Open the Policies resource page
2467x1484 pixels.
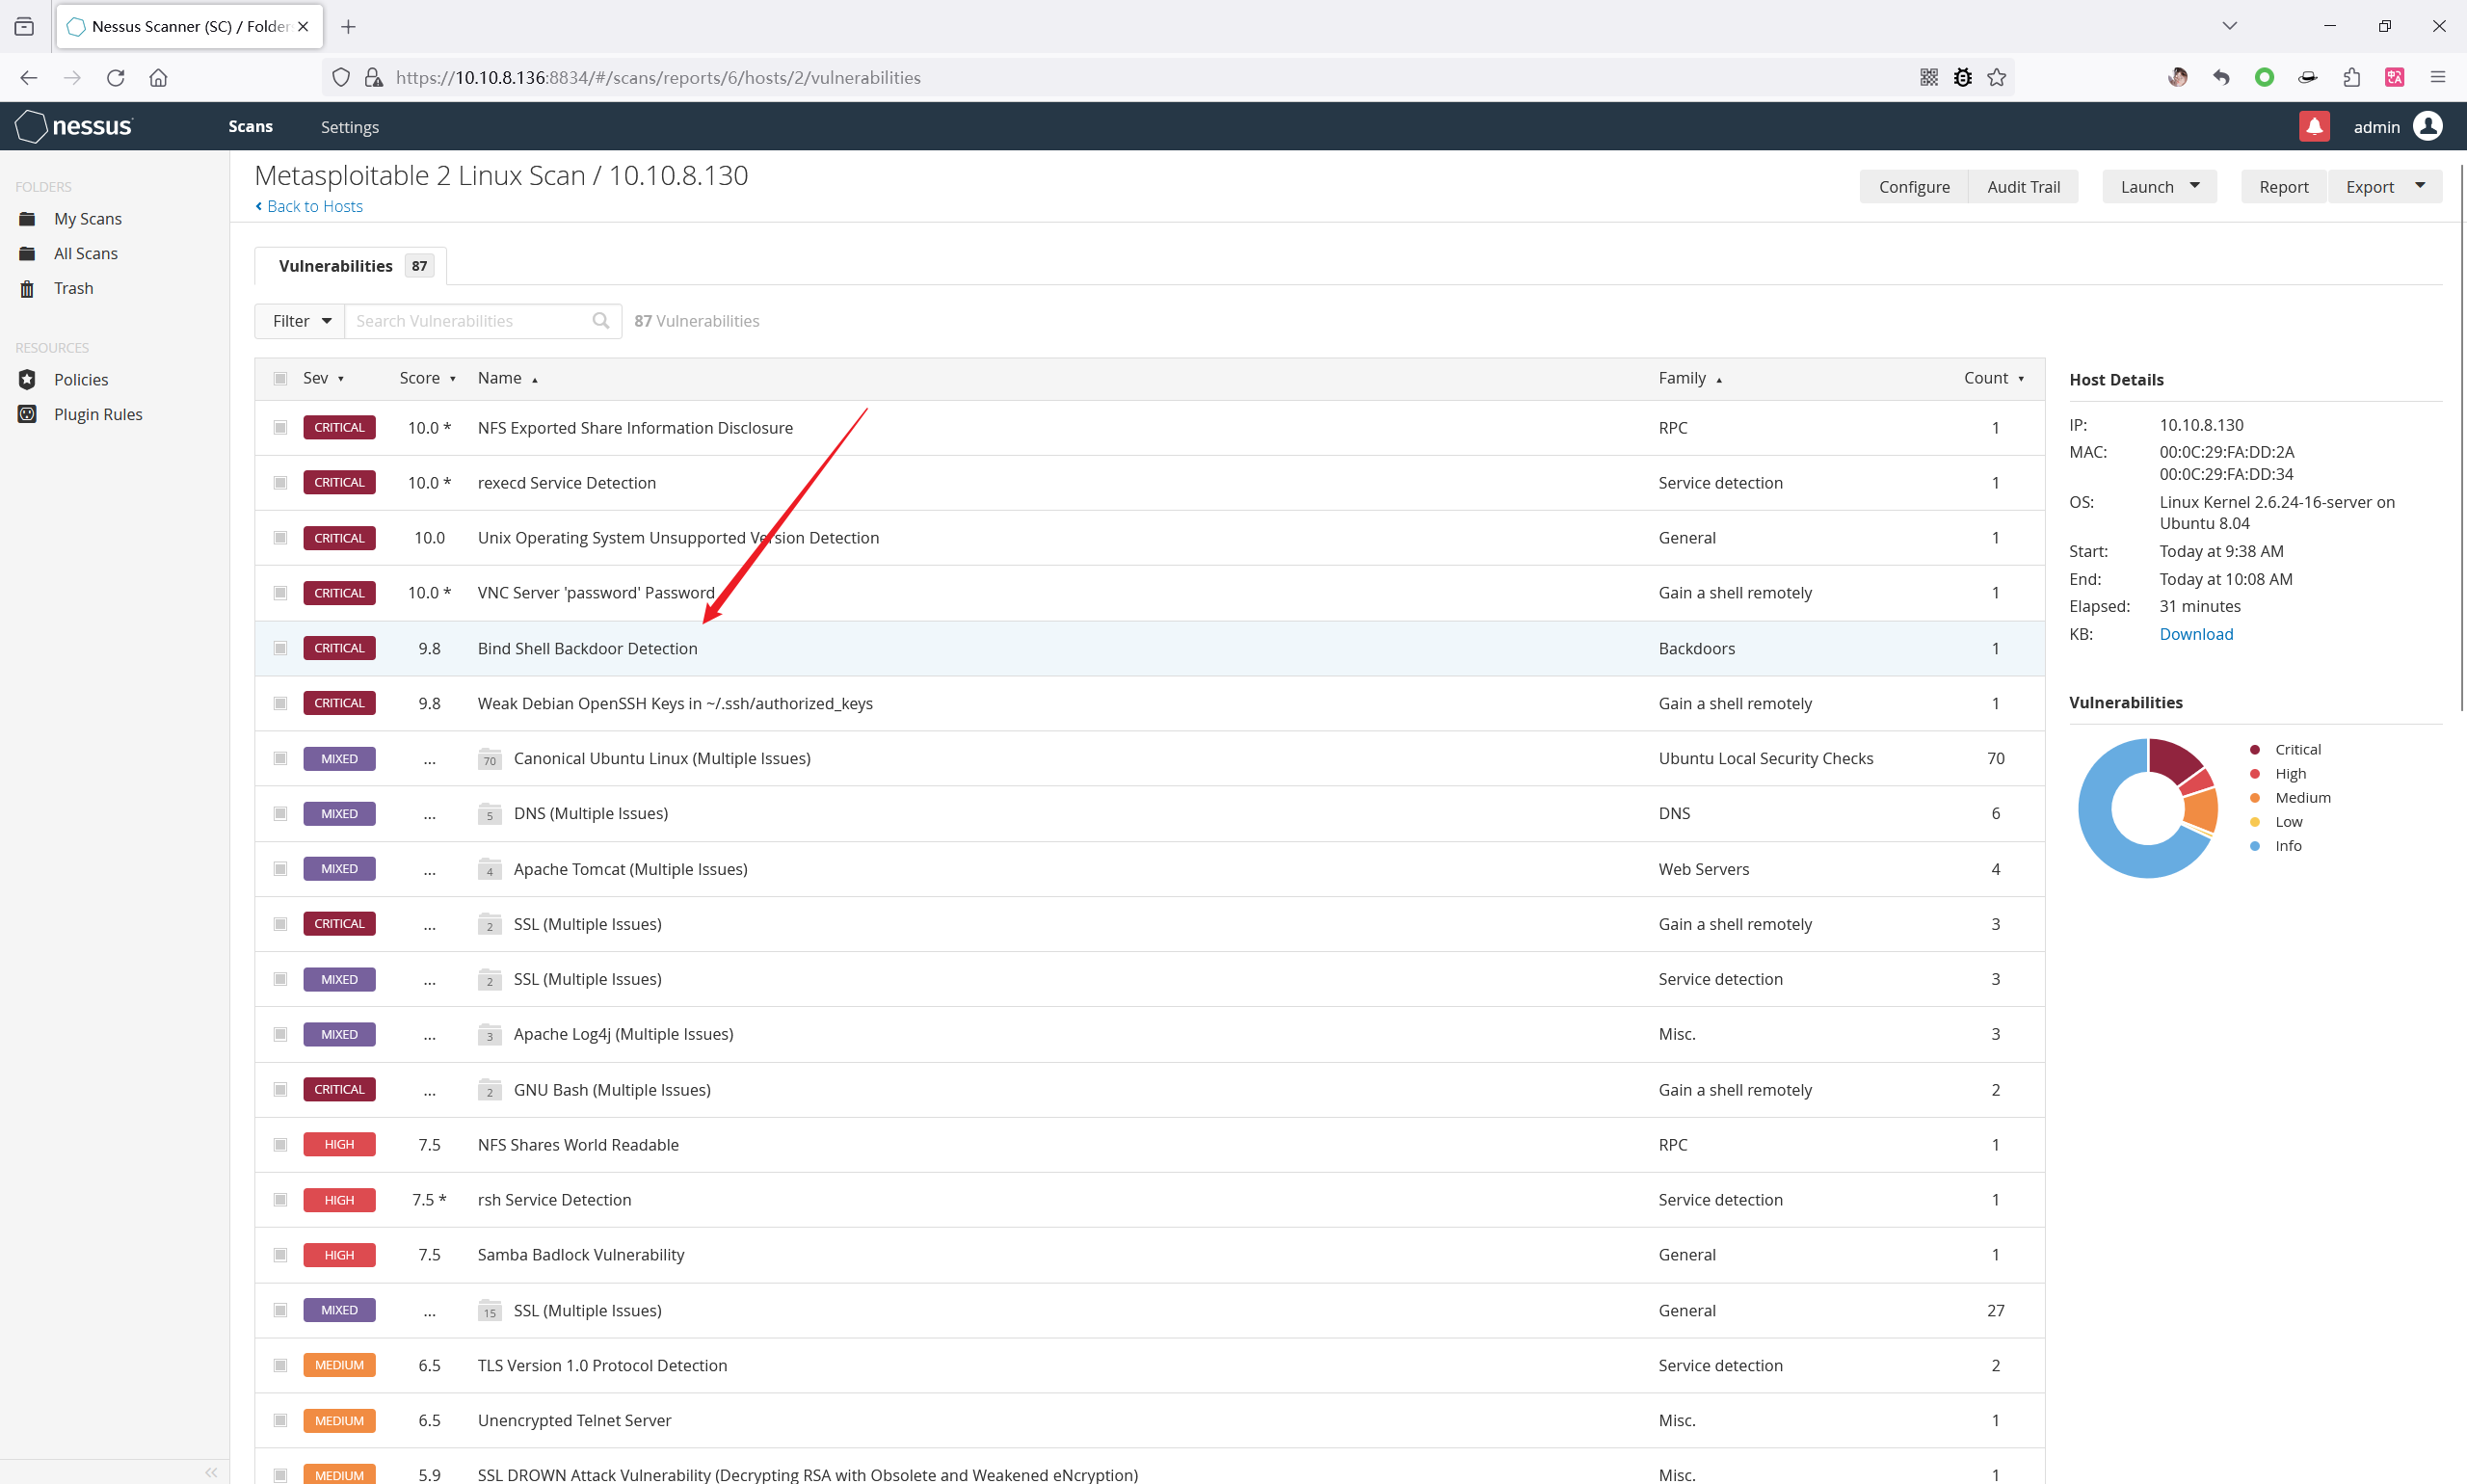click(x=81, y=380)
